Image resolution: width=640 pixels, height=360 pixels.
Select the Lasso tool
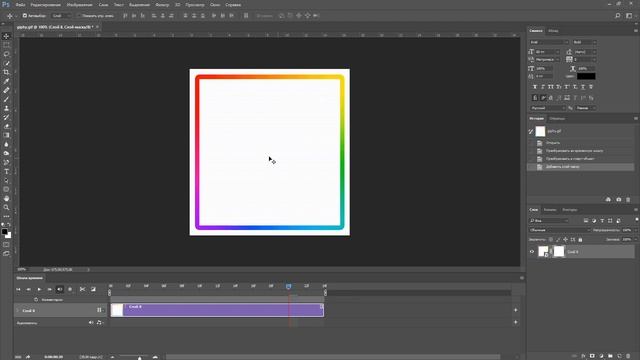[6, 54]
